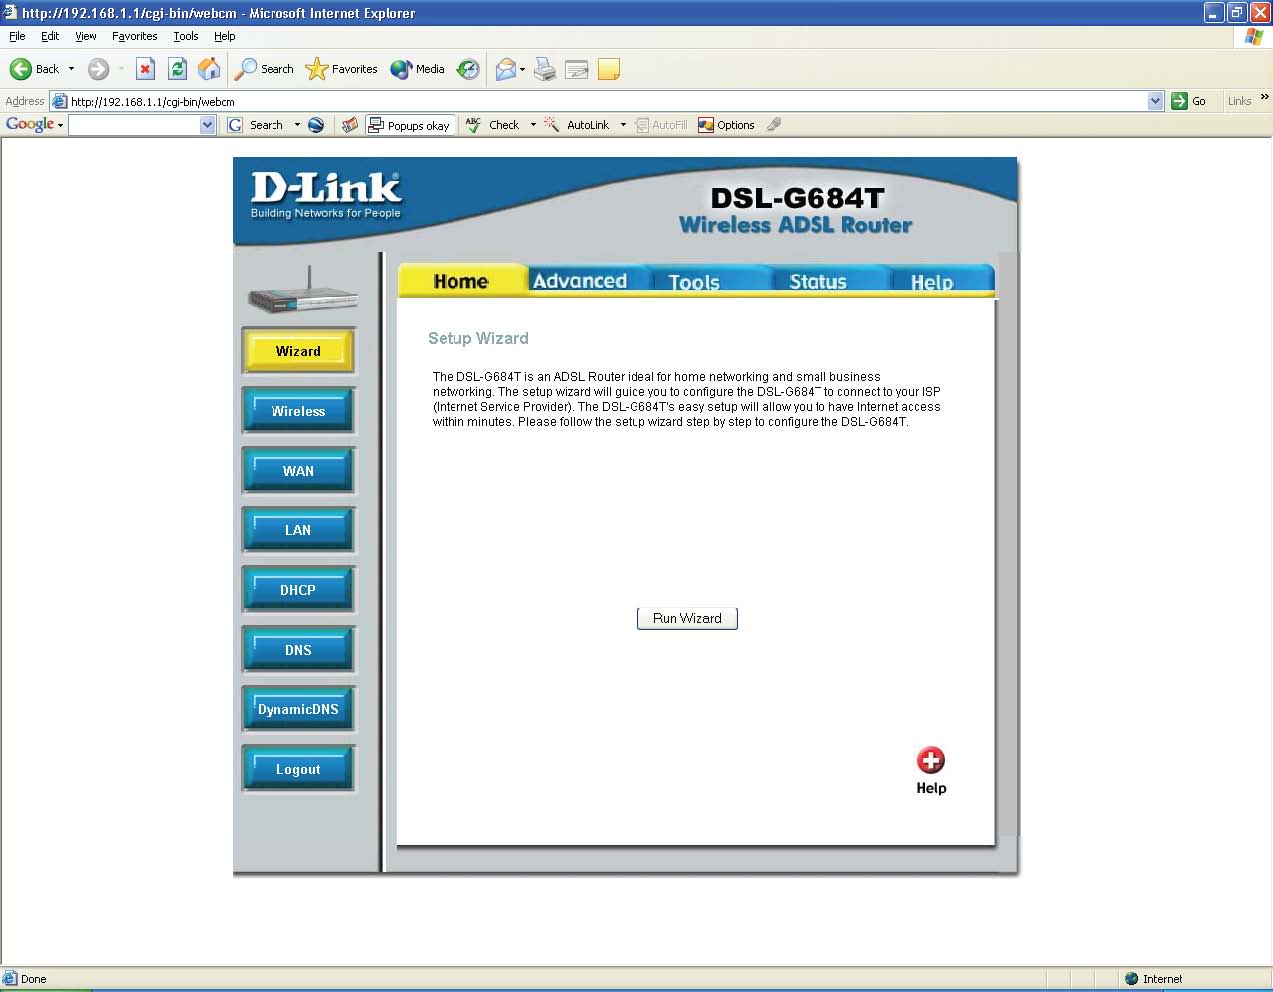This screenshot has width=1273, height=992.
Task: Click the Edit page icon
Action: [577, 69]
